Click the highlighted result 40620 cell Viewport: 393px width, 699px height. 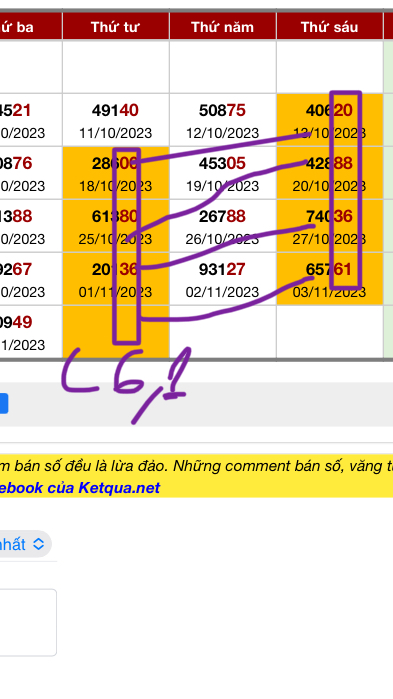[x=330, y=120]
